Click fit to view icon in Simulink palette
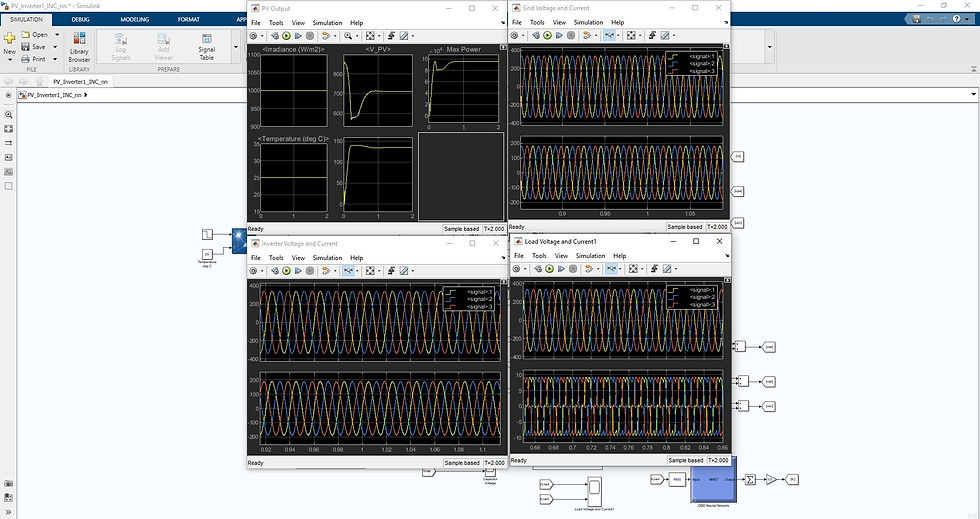The height and width of the screenshot is (519, 980). click(x=8, y=129)
